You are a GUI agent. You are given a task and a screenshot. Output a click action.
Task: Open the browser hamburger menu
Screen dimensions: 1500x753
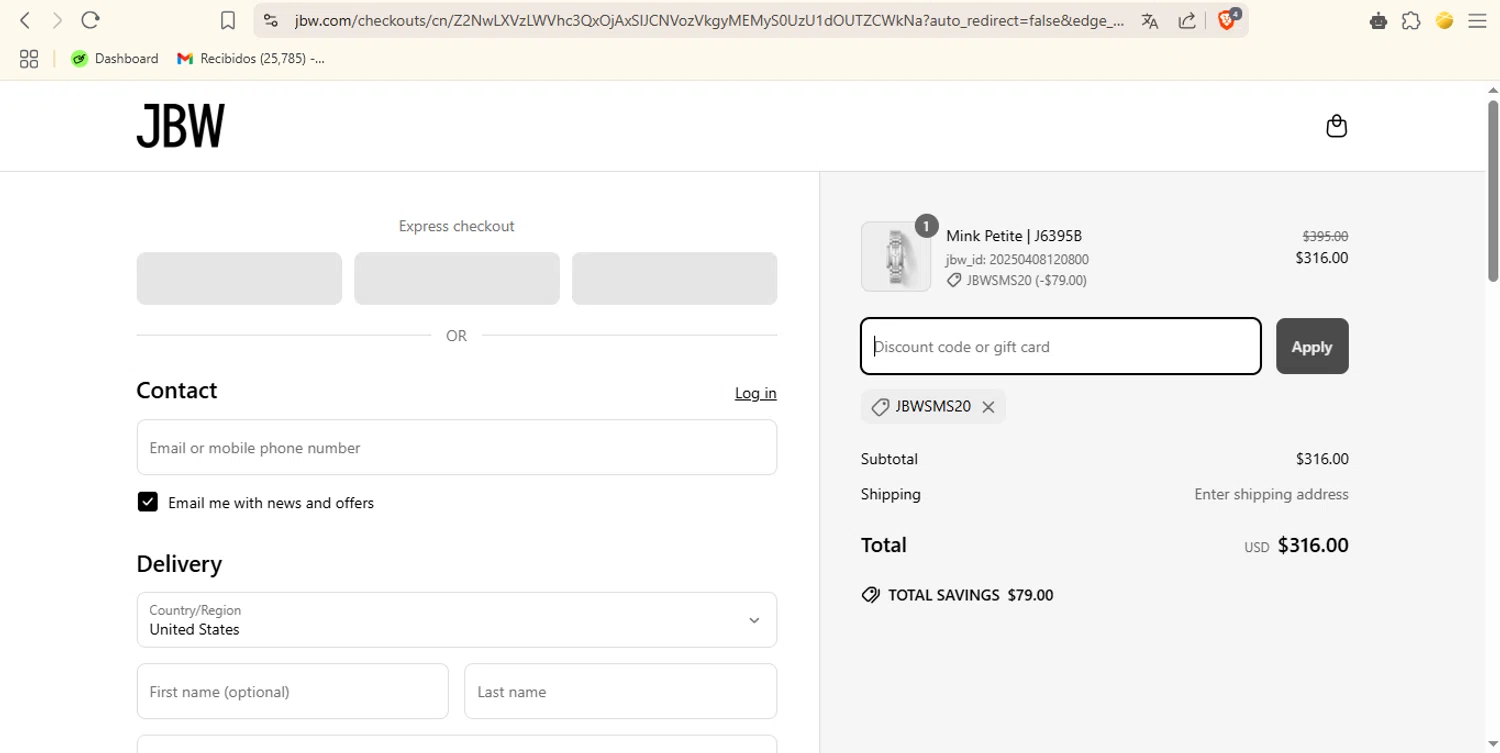pyautogui.click(x=1477, y=20)
